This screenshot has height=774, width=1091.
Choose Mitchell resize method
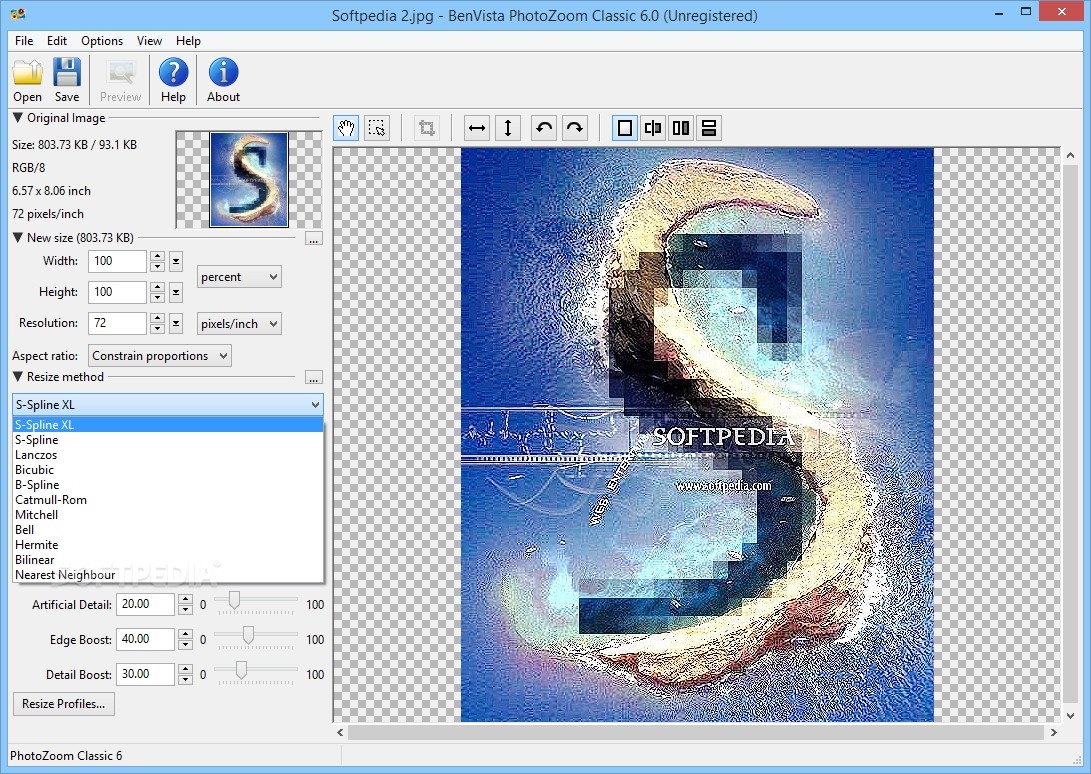point(168,515)
